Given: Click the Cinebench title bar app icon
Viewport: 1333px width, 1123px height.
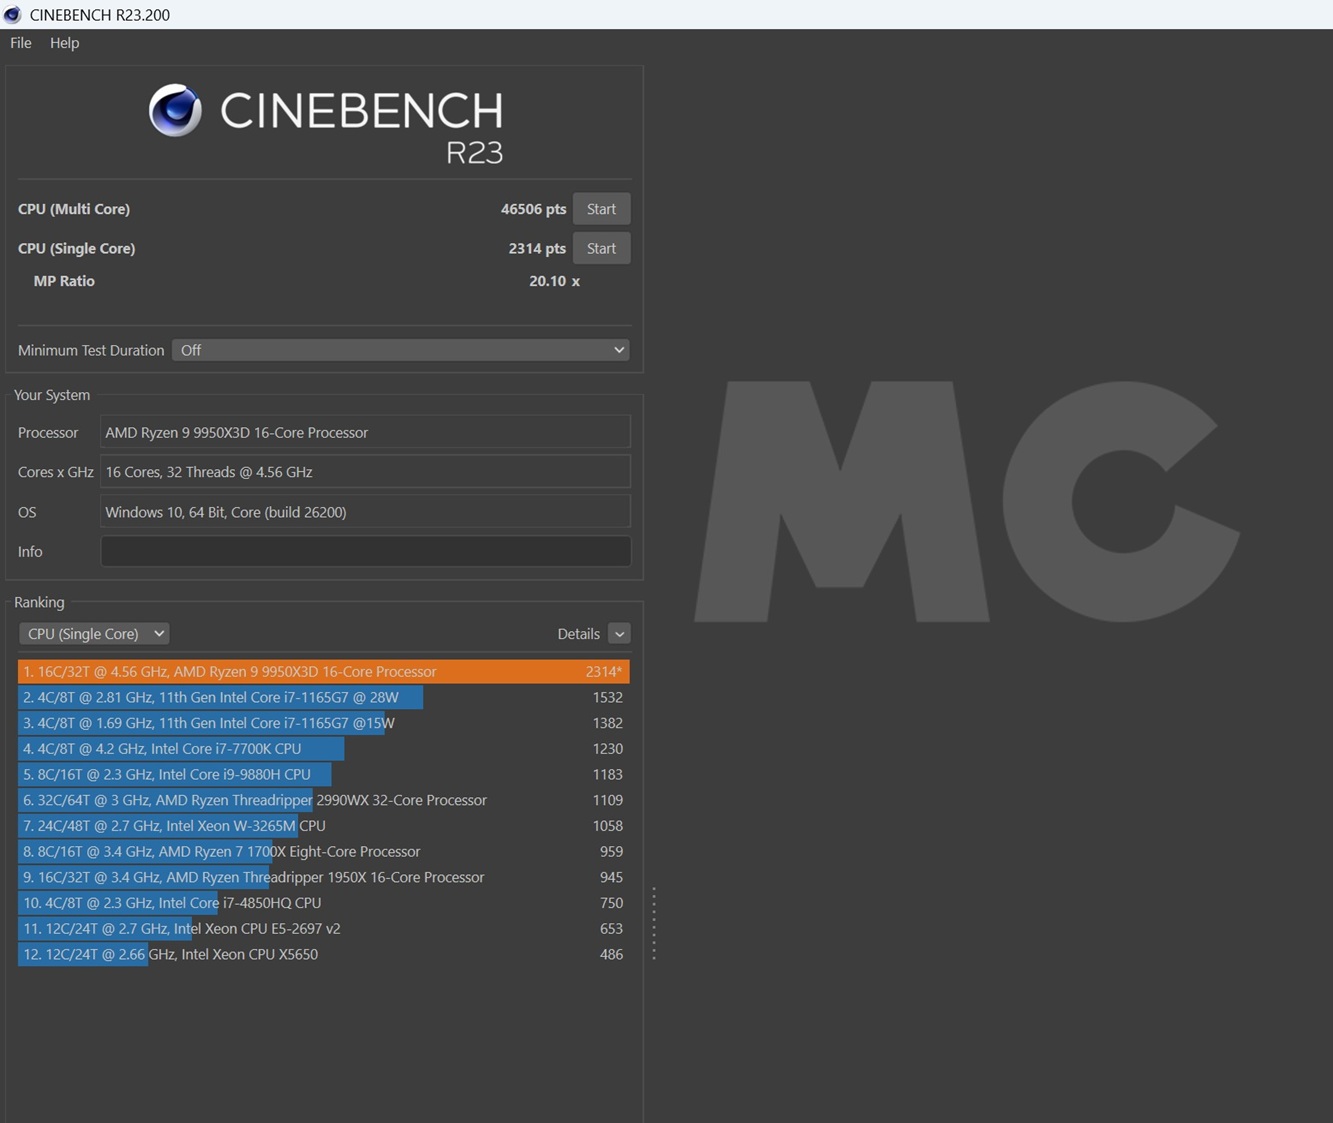Looking at the screenshot, I should click(13, 15).
